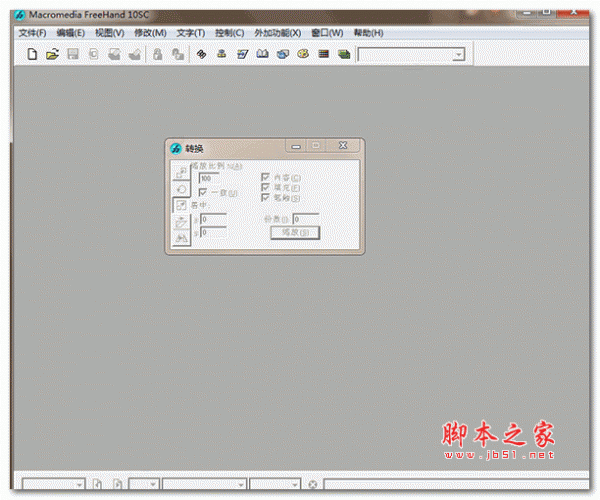
Task: Open the 视图(V) menu
Action: pos(110,33)
